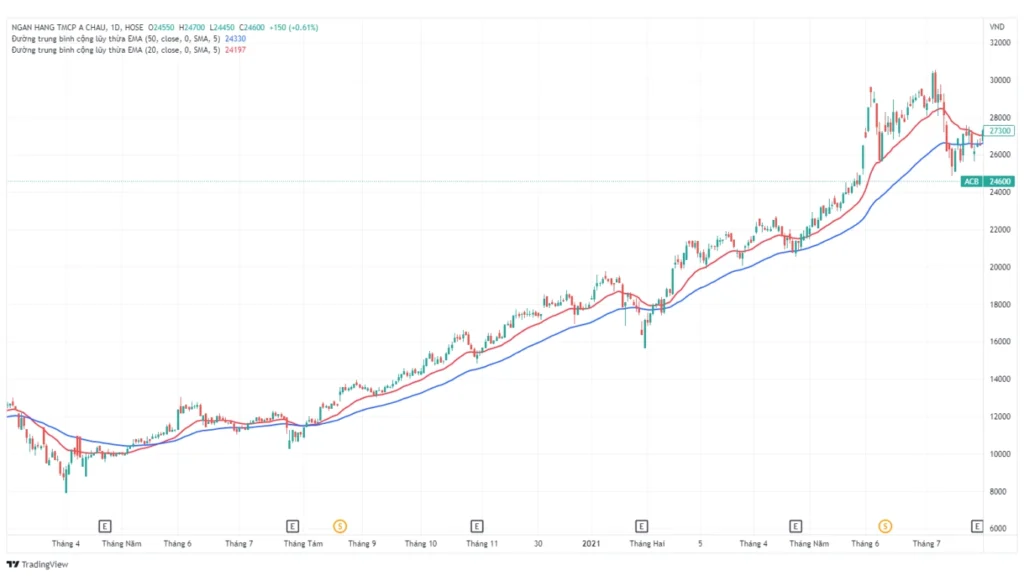
Task: Click the earnings marker above first Tháng Năm
Action: [x=105, y=525]
